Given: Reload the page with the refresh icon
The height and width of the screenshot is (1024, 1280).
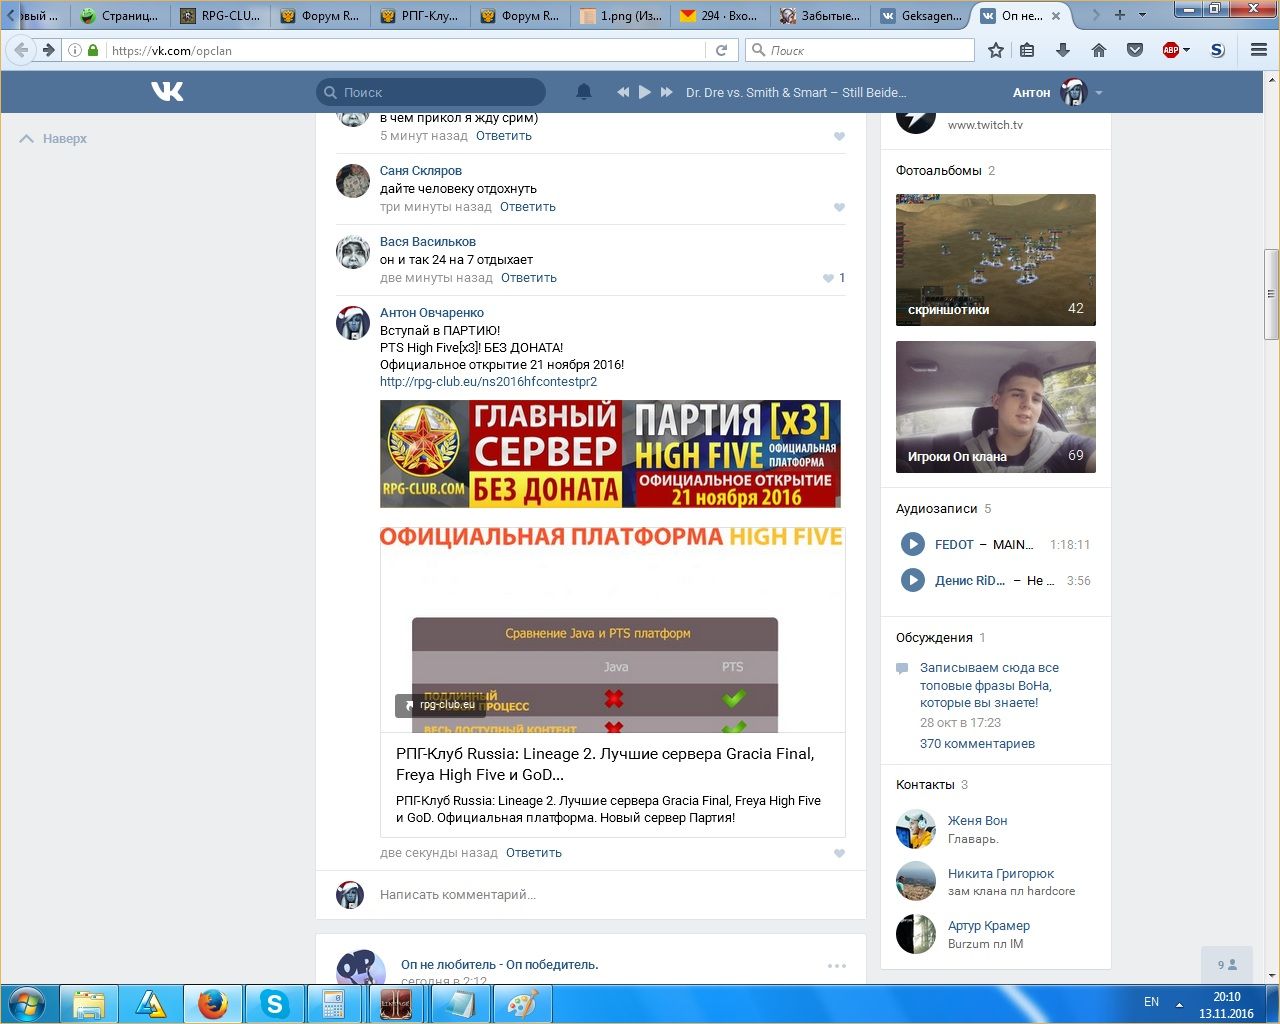Looking at the screenshot, I should (x=721, y=50).
